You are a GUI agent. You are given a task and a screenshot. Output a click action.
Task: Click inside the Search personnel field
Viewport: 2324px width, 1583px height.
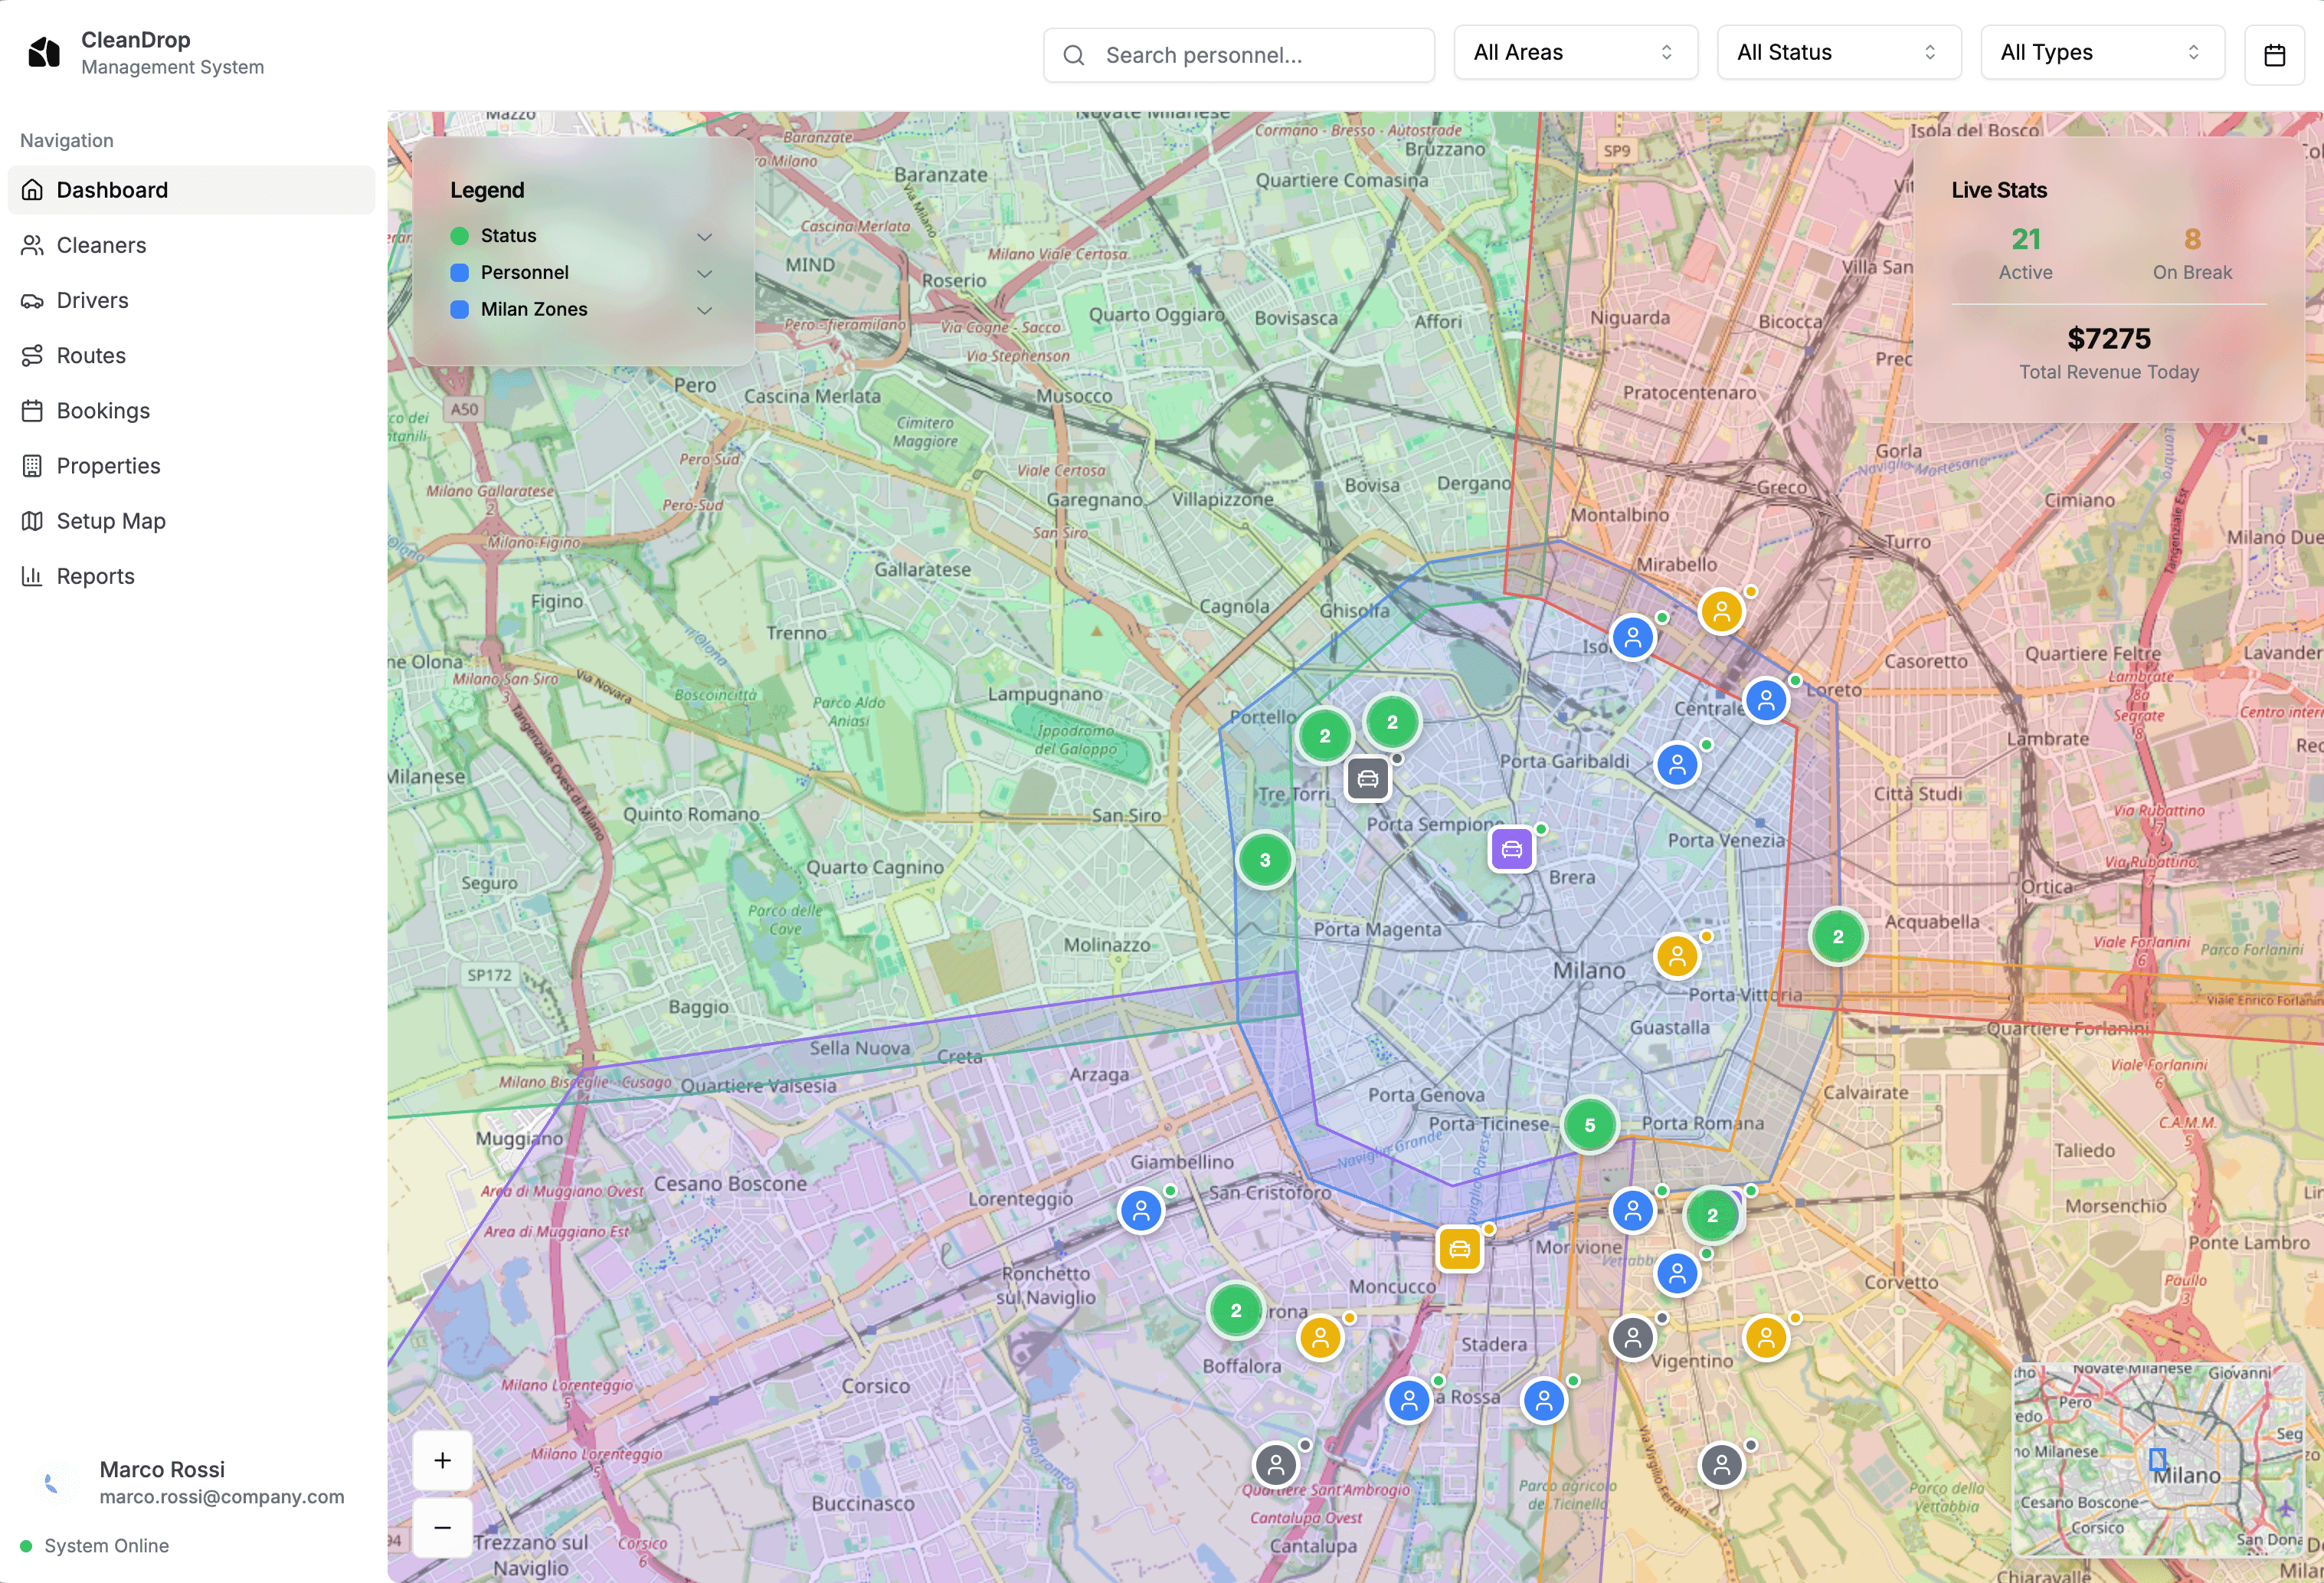point(1240,55)
